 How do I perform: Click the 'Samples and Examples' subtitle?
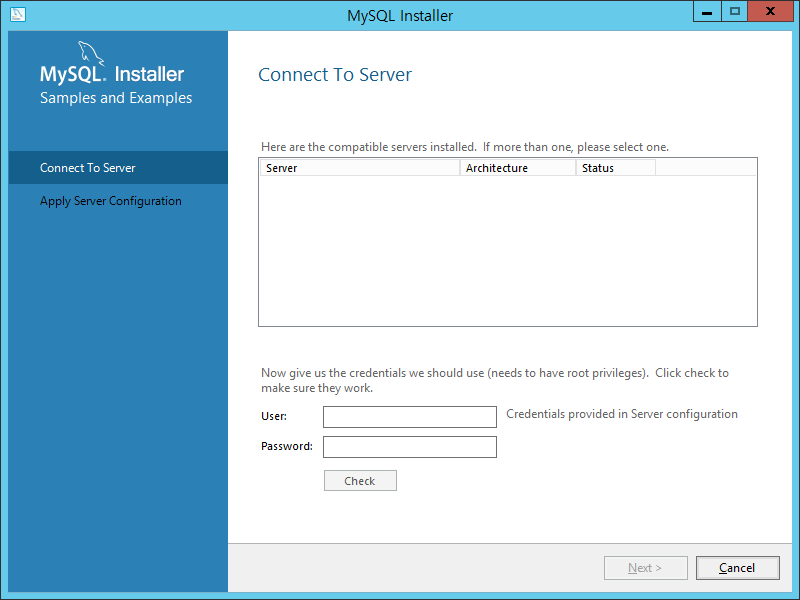coord(116,97)
